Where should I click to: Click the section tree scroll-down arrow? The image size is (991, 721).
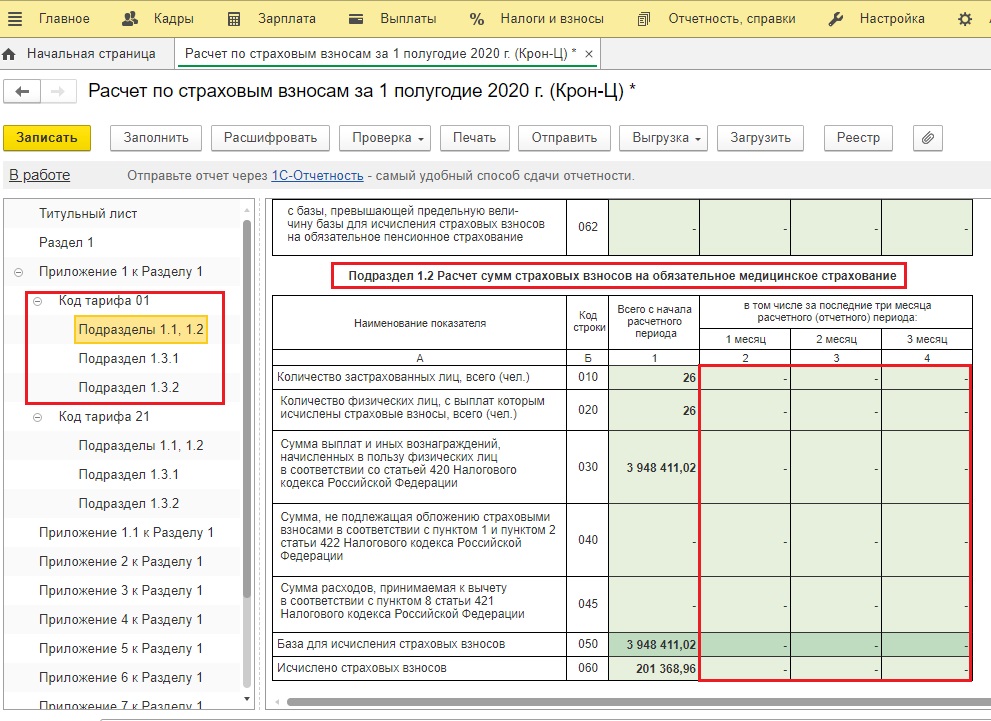(247, 699)
